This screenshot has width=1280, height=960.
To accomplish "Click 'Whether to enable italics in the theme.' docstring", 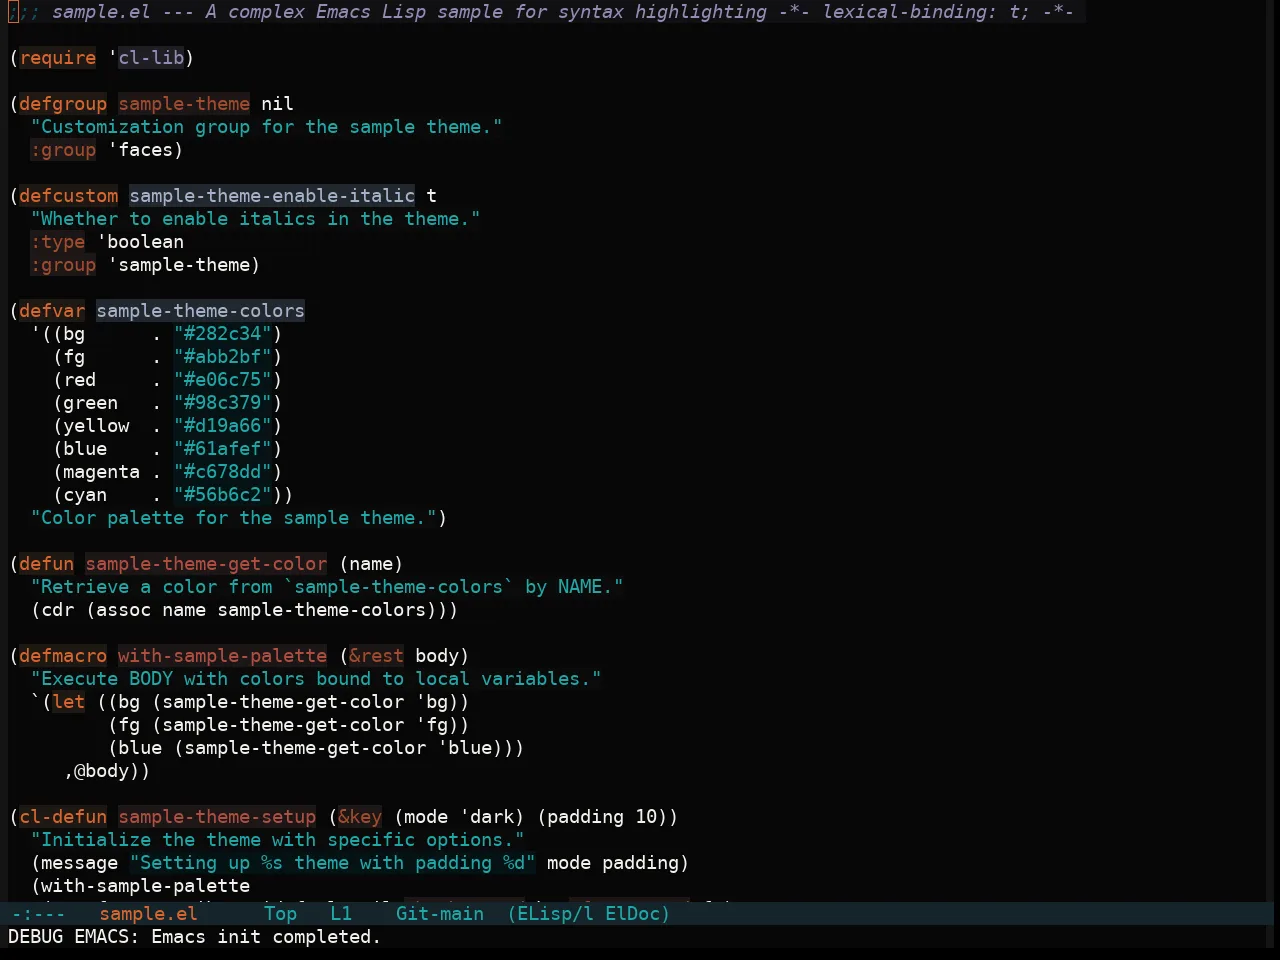I will (x=255, y=219).
